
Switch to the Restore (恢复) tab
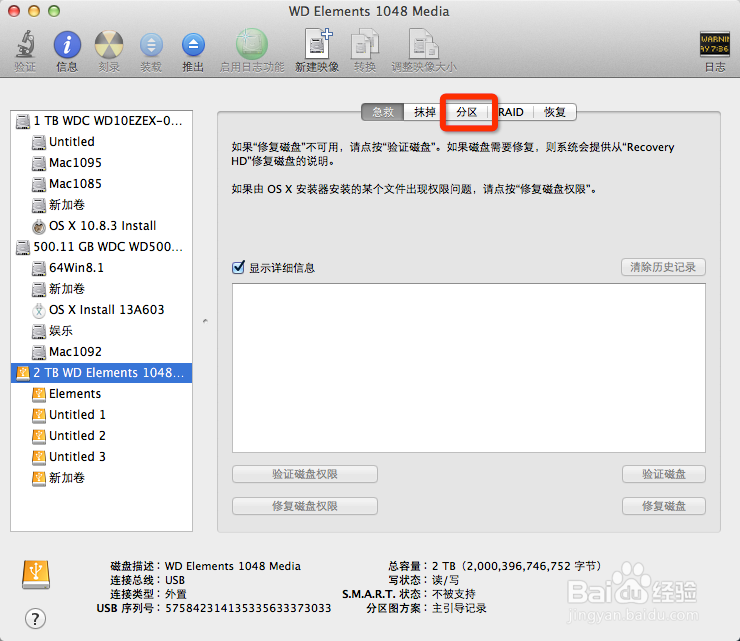click(555, 112)
